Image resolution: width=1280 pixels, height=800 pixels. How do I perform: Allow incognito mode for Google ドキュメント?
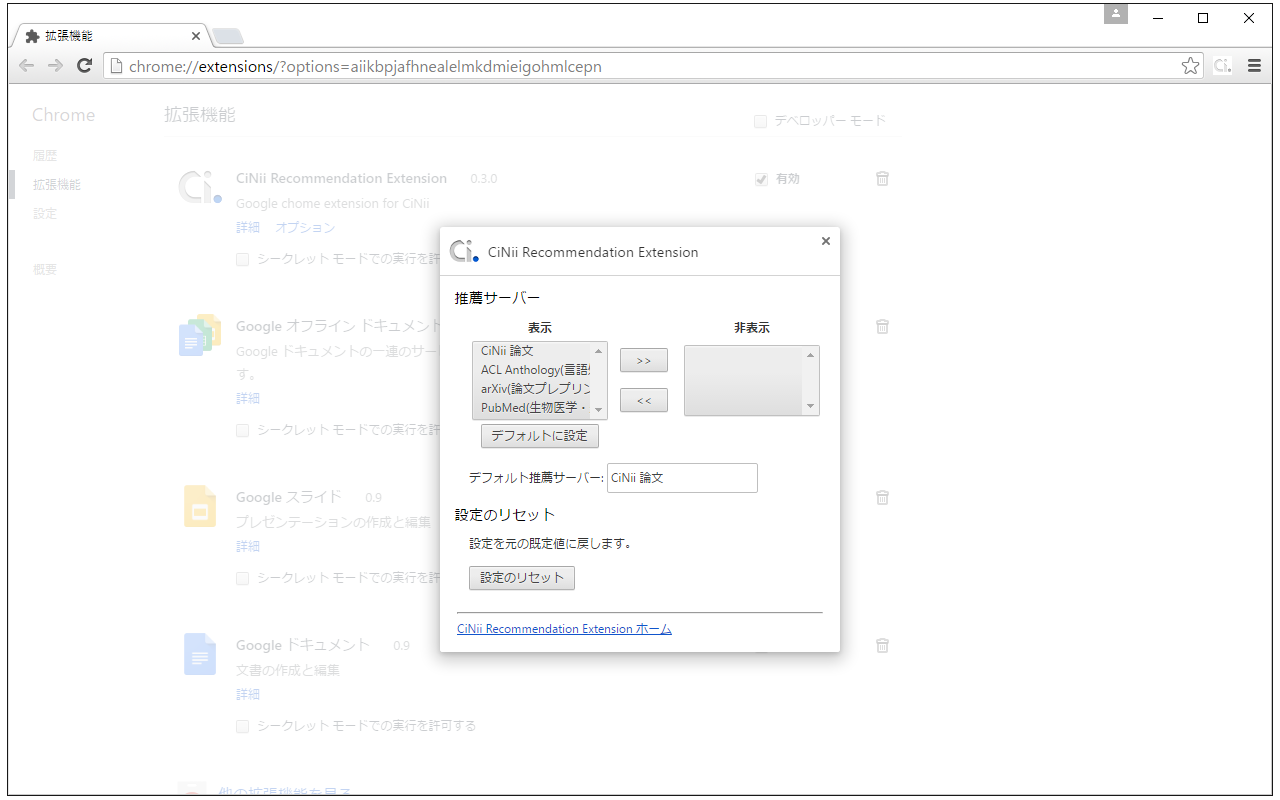[242, 726]
